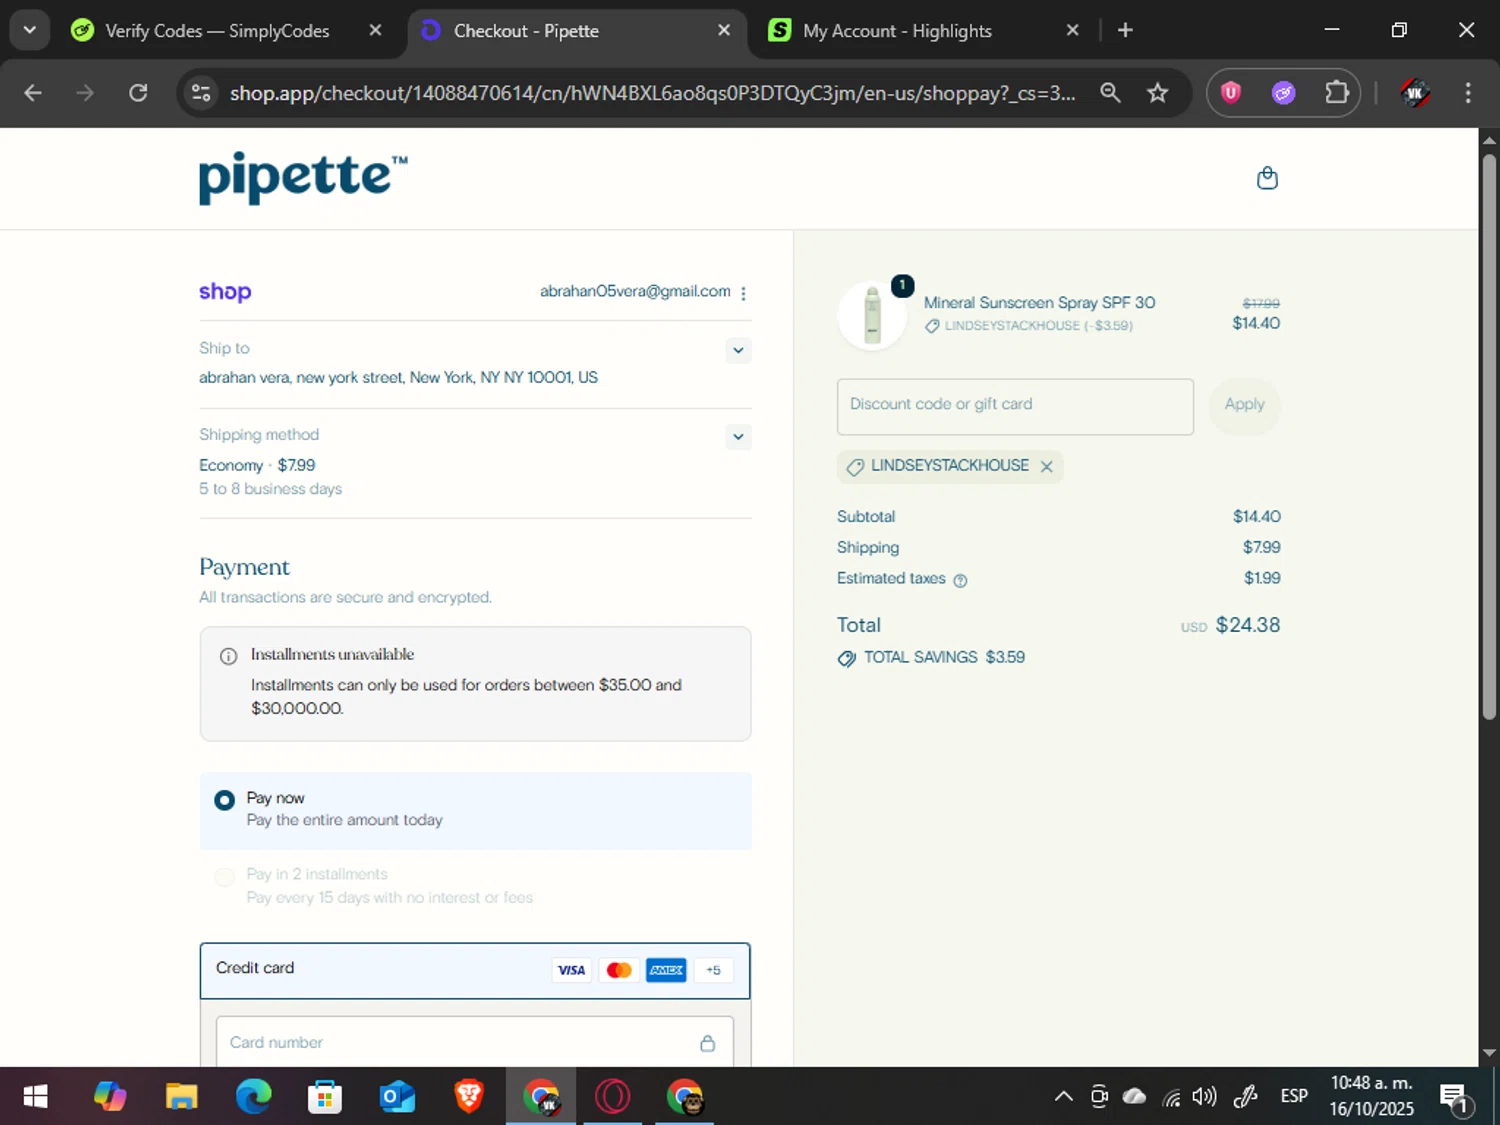Screen dimensions: 1500x1125
Task: Click the total savings tag icon
Action: (846, 658)
